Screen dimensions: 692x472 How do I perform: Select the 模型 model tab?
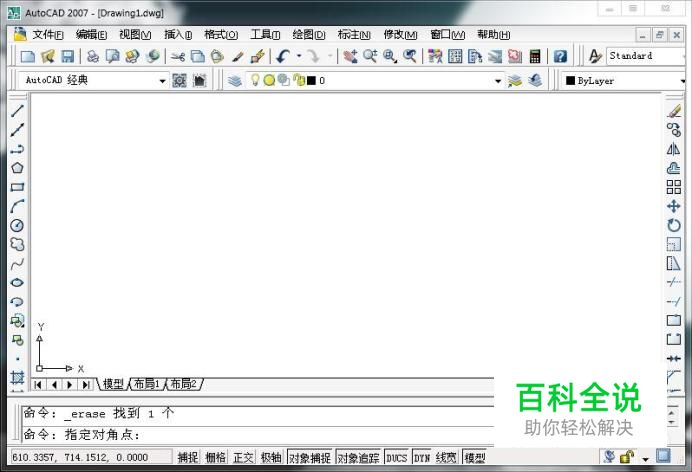point(113,384)
